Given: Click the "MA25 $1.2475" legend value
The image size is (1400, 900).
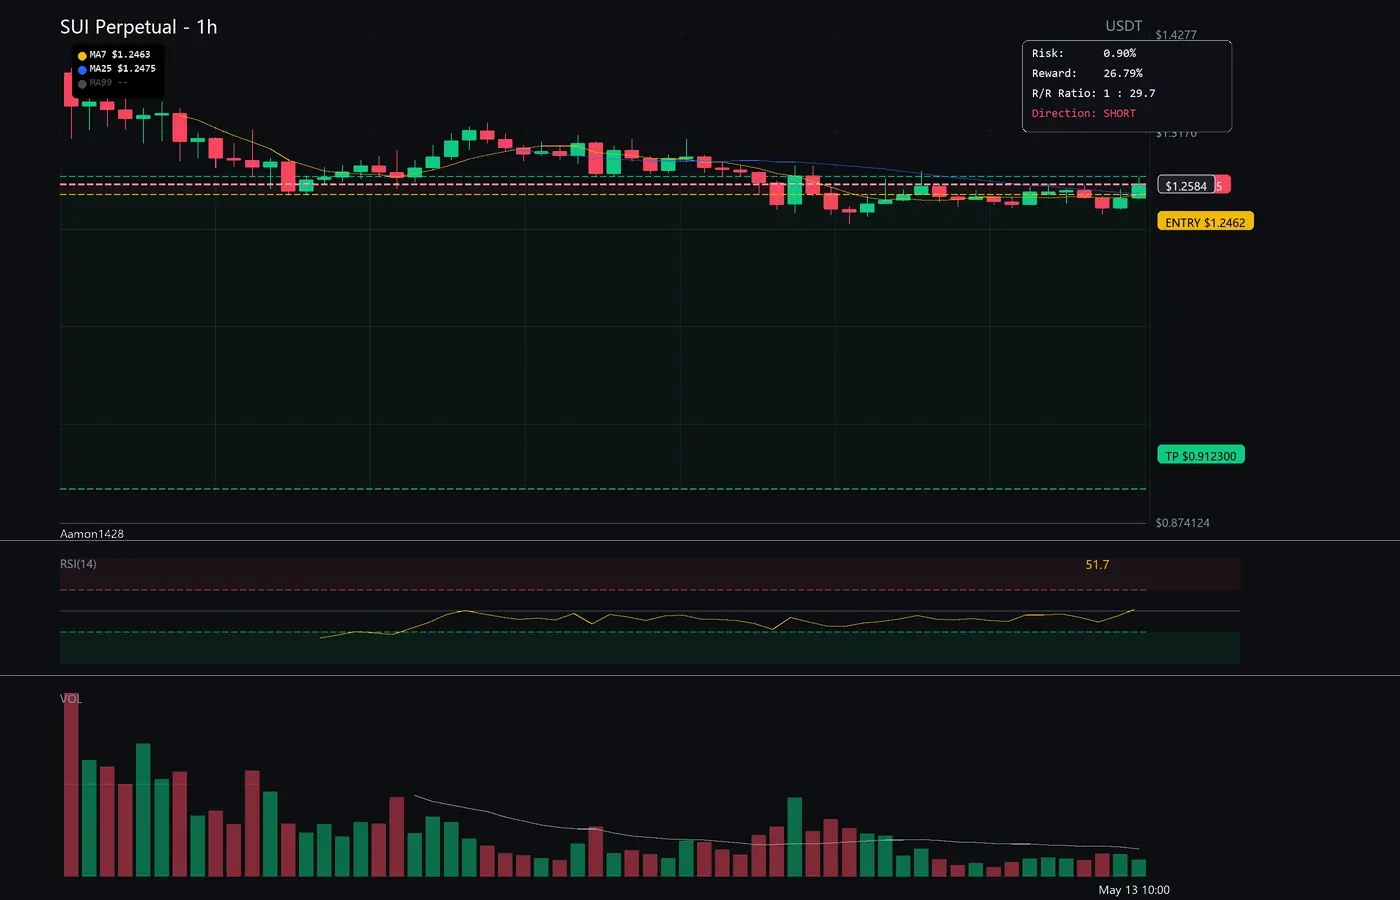Looking at the screenshot, I should point(123,69).
